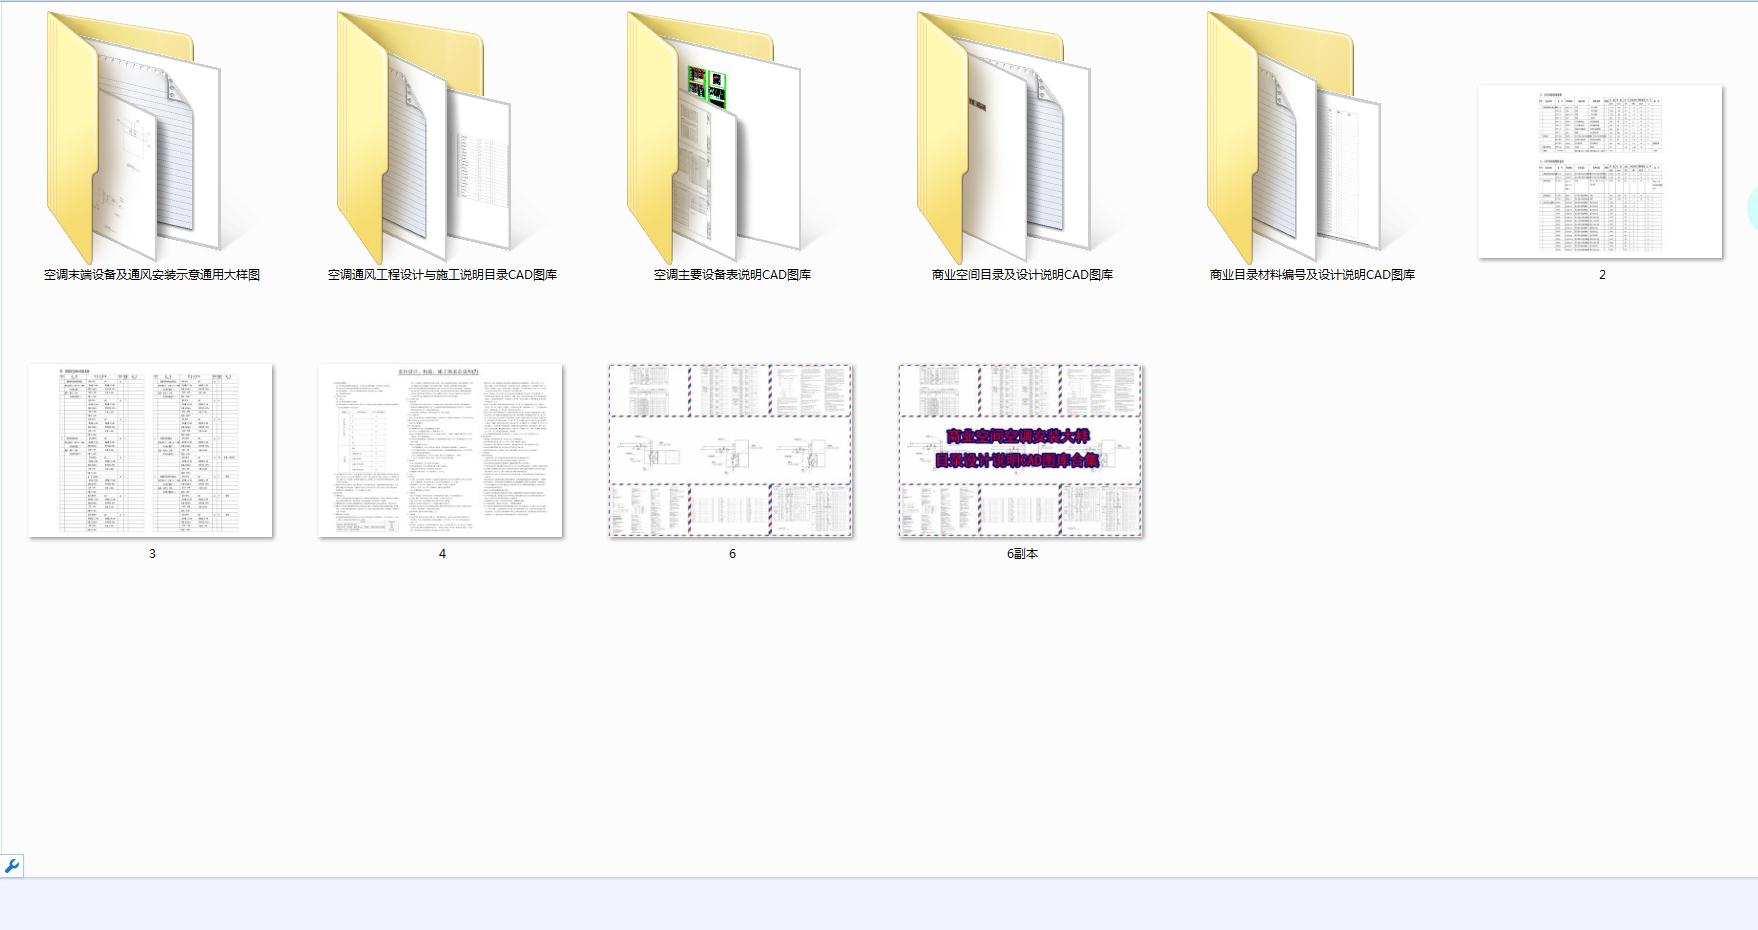Click the 空调主要设备表说明CAD图库 folder icon
1758x930 pixels.
click(x=720, y=140)
